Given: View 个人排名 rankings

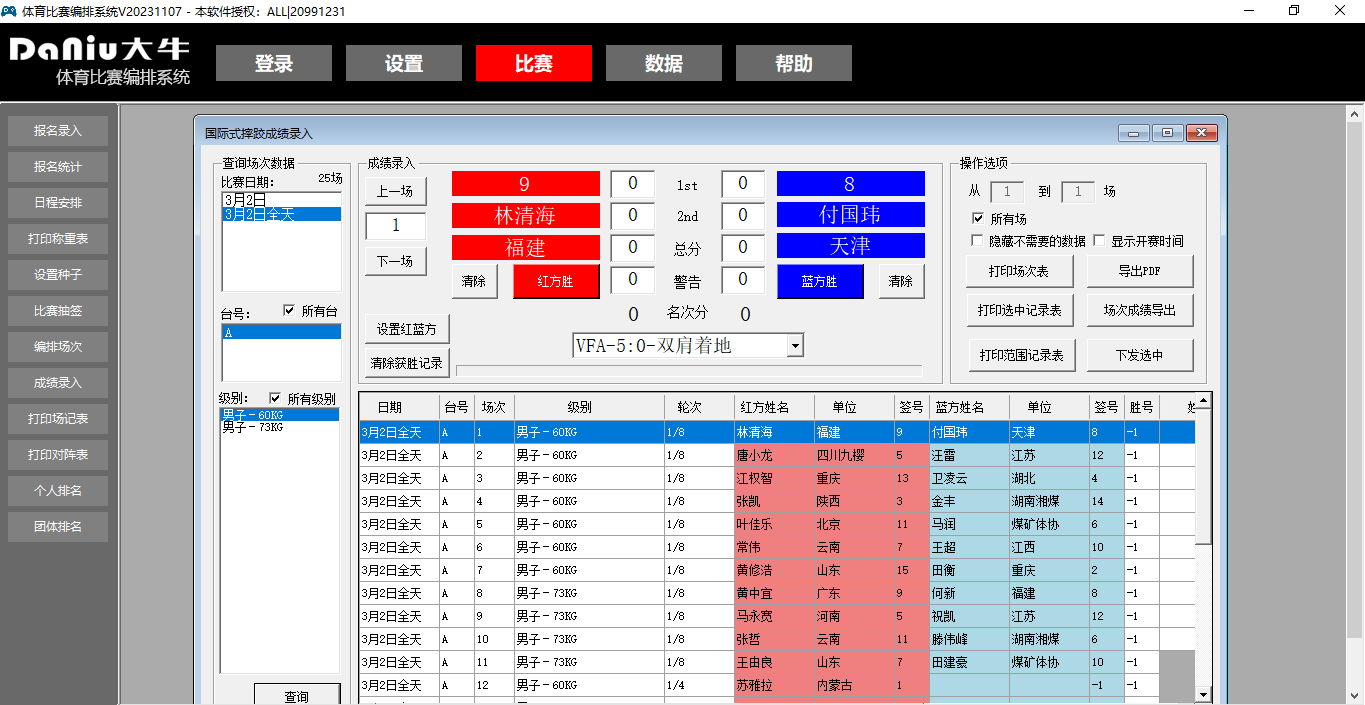Looking at the screenshot, I should [x=57, y=490].
